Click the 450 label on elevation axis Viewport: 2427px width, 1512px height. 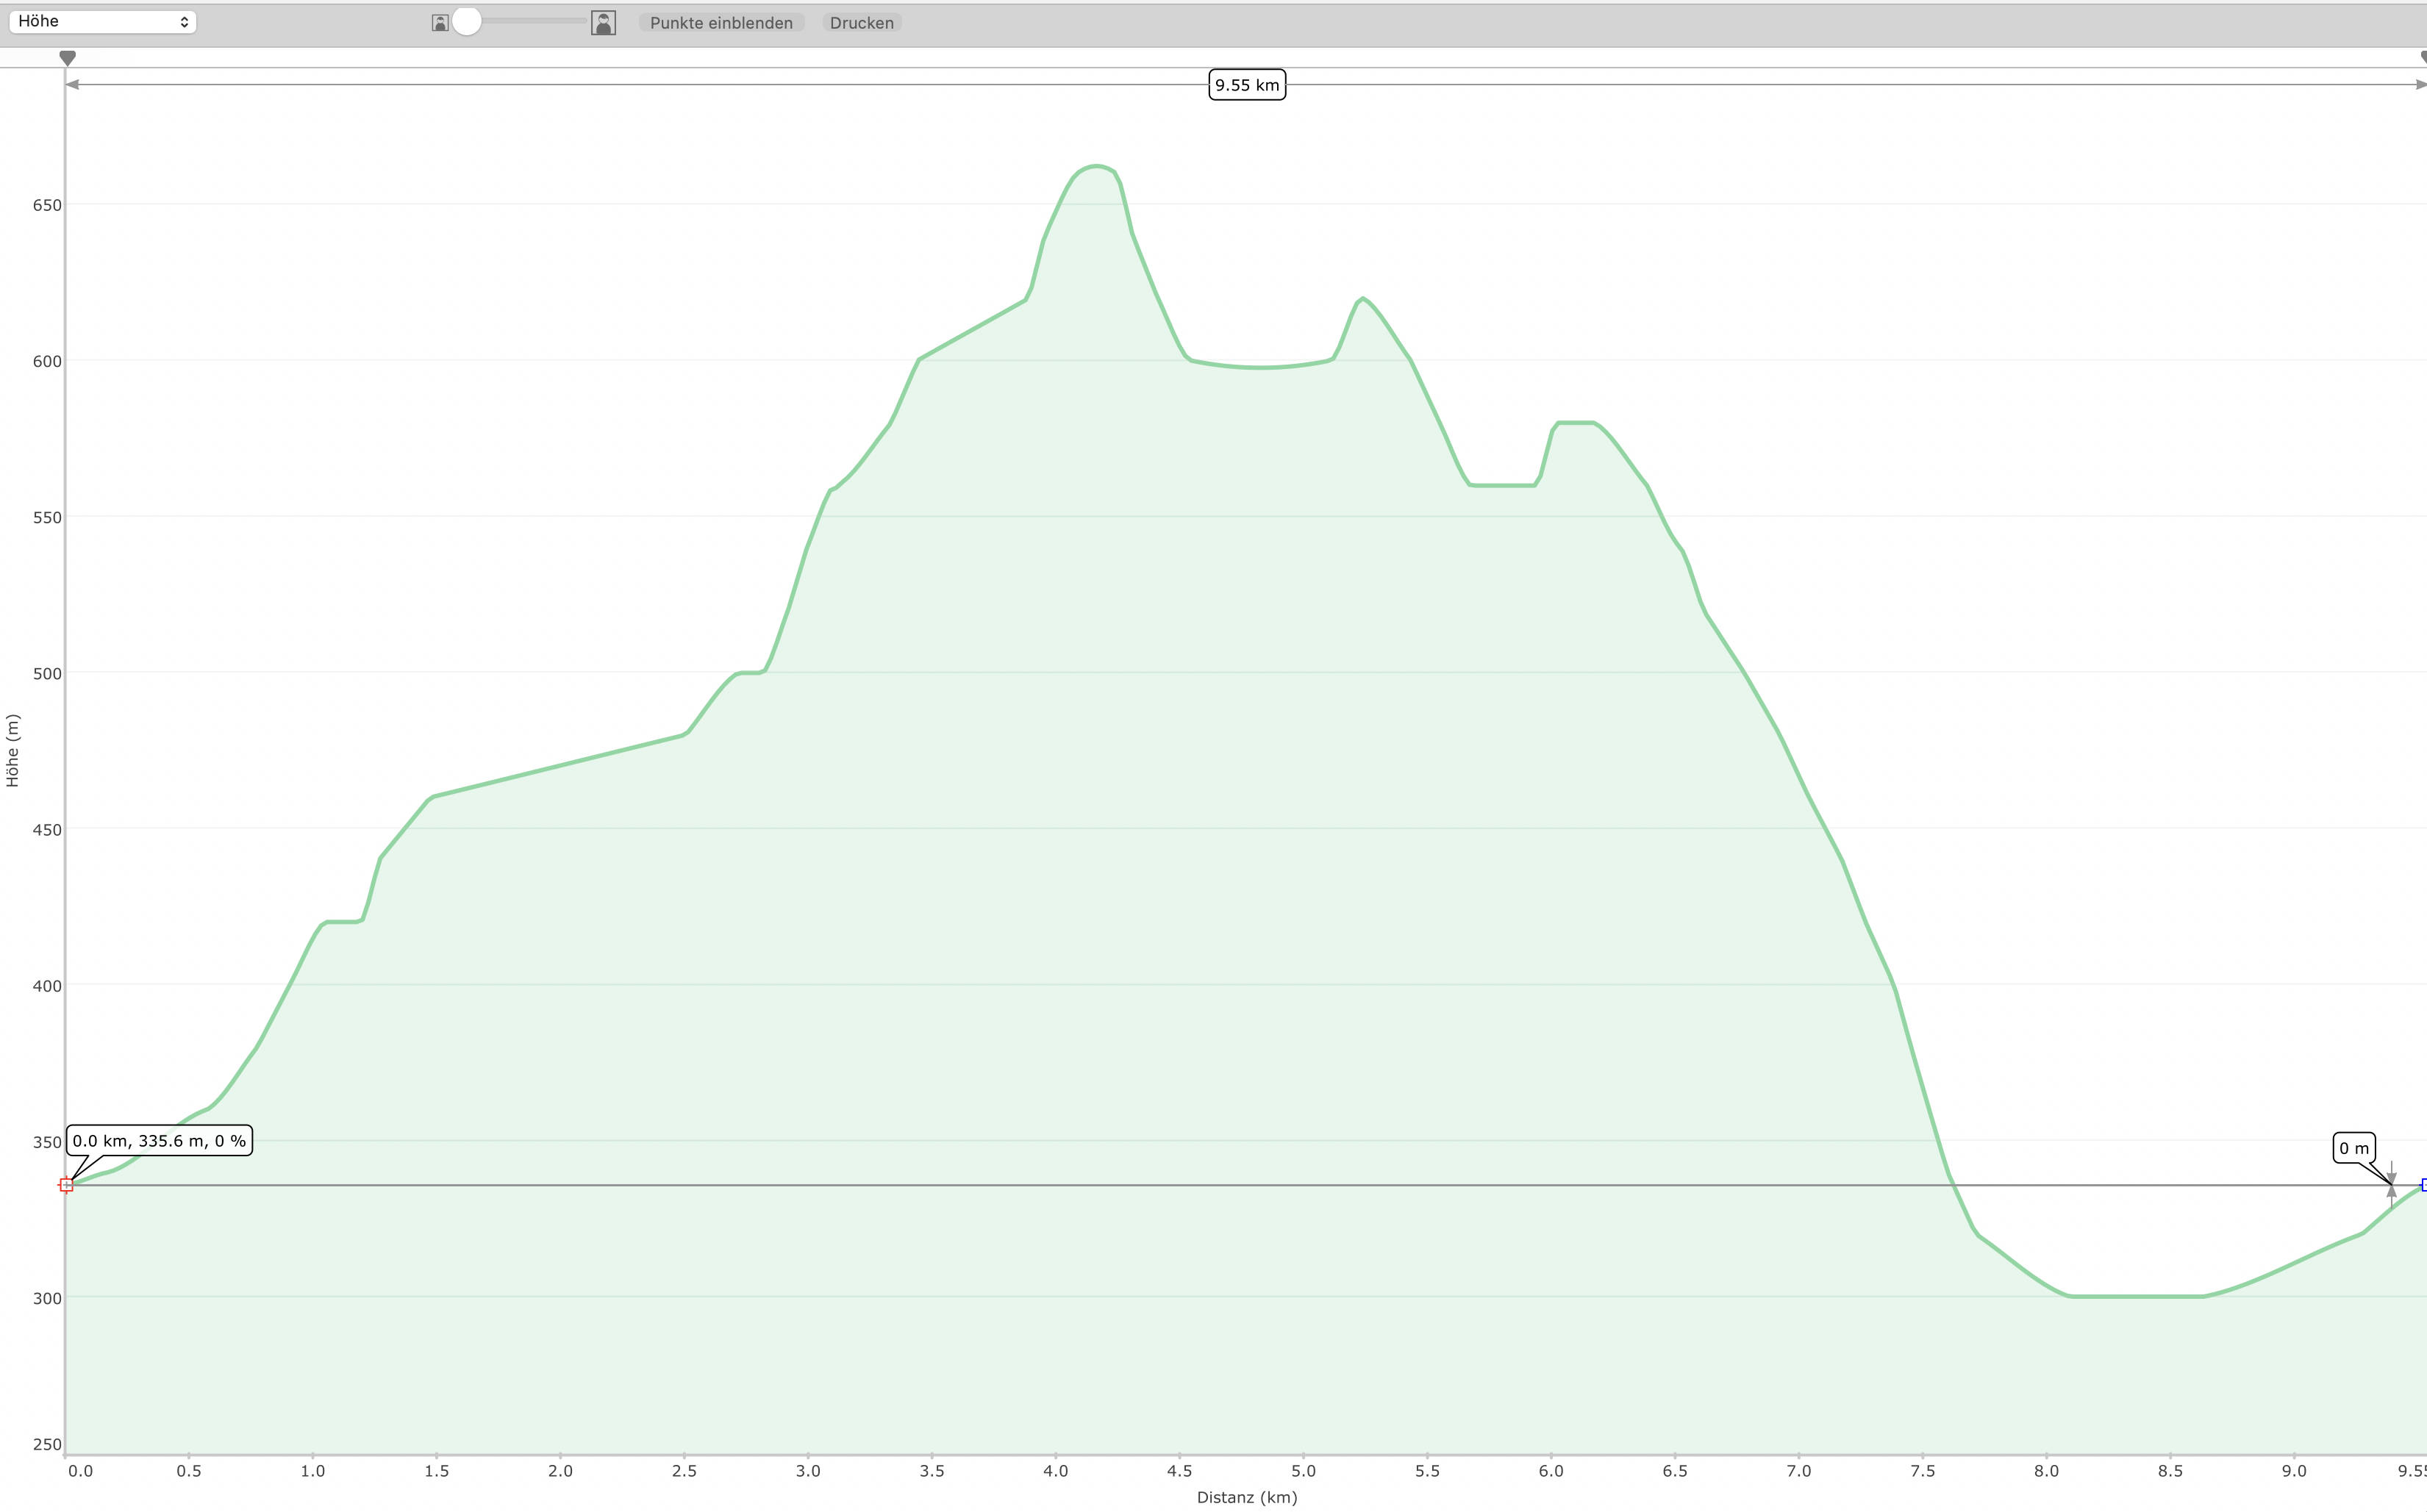point(47,829)
